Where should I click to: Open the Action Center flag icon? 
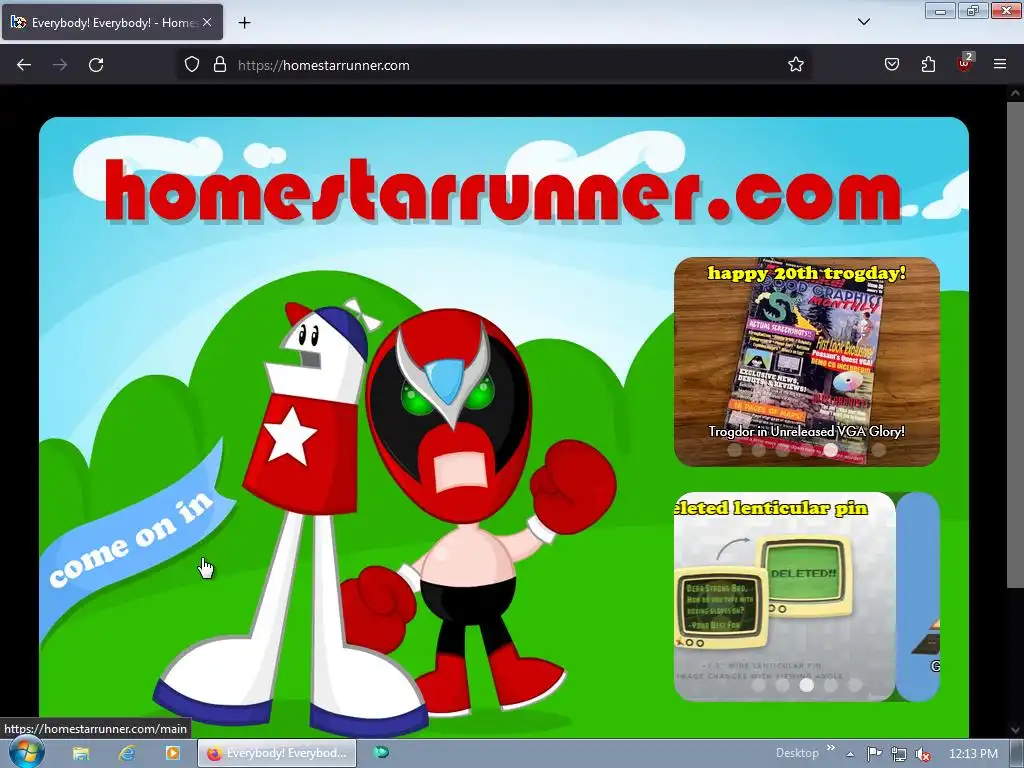pyautogui.click(x=874, y=754)
